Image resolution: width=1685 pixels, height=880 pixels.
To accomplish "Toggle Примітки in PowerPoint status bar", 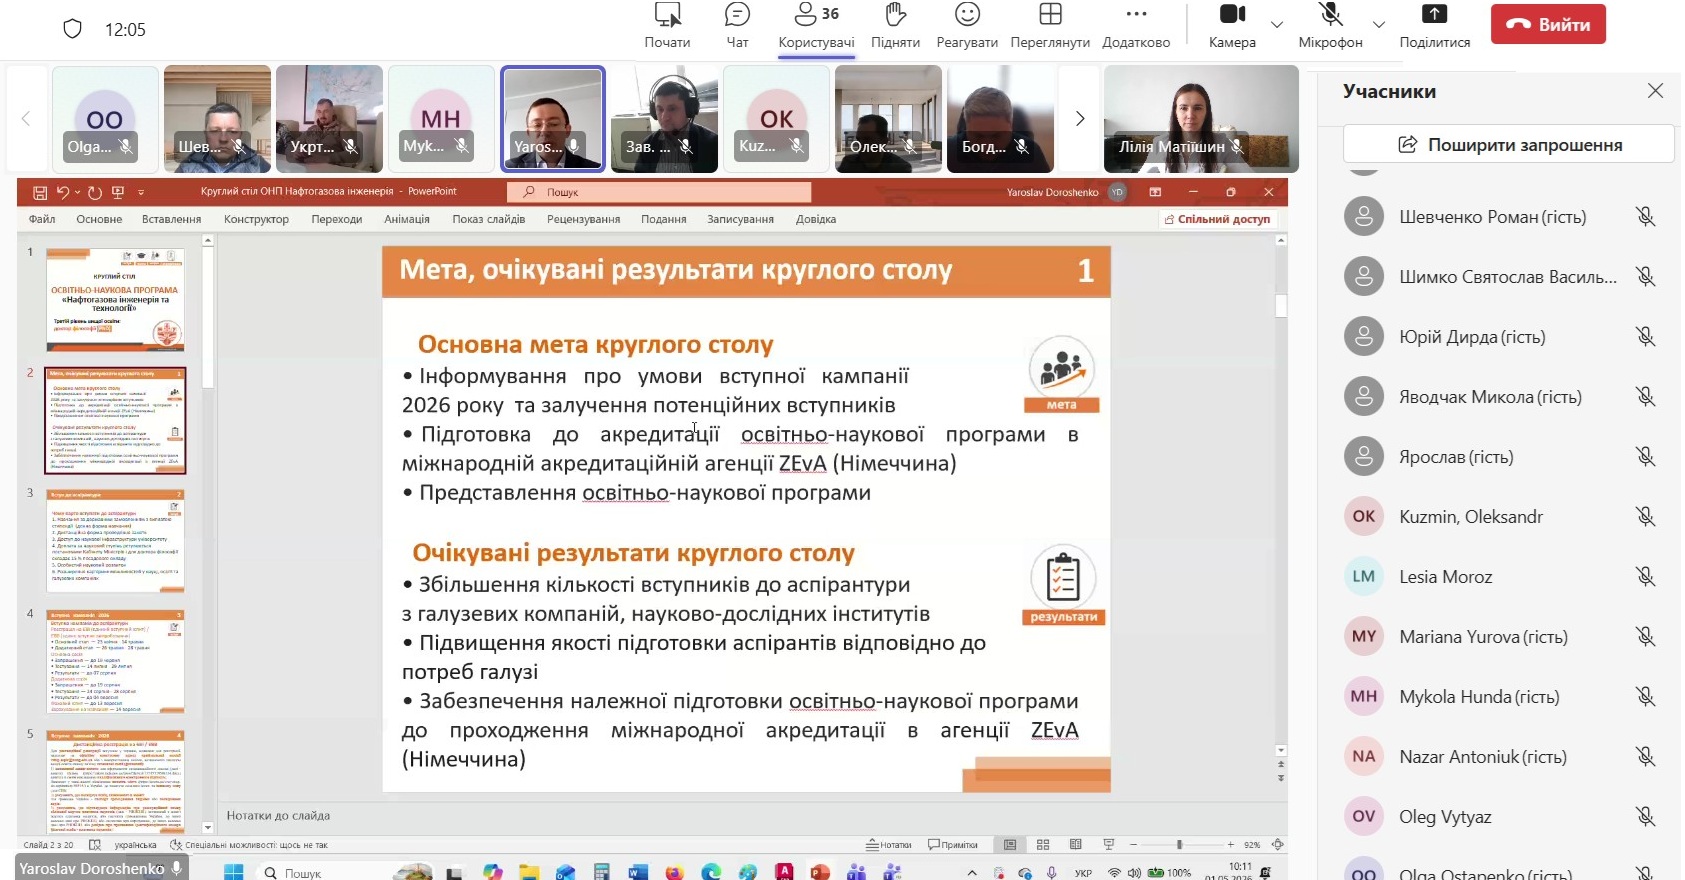I will [953, 845].
